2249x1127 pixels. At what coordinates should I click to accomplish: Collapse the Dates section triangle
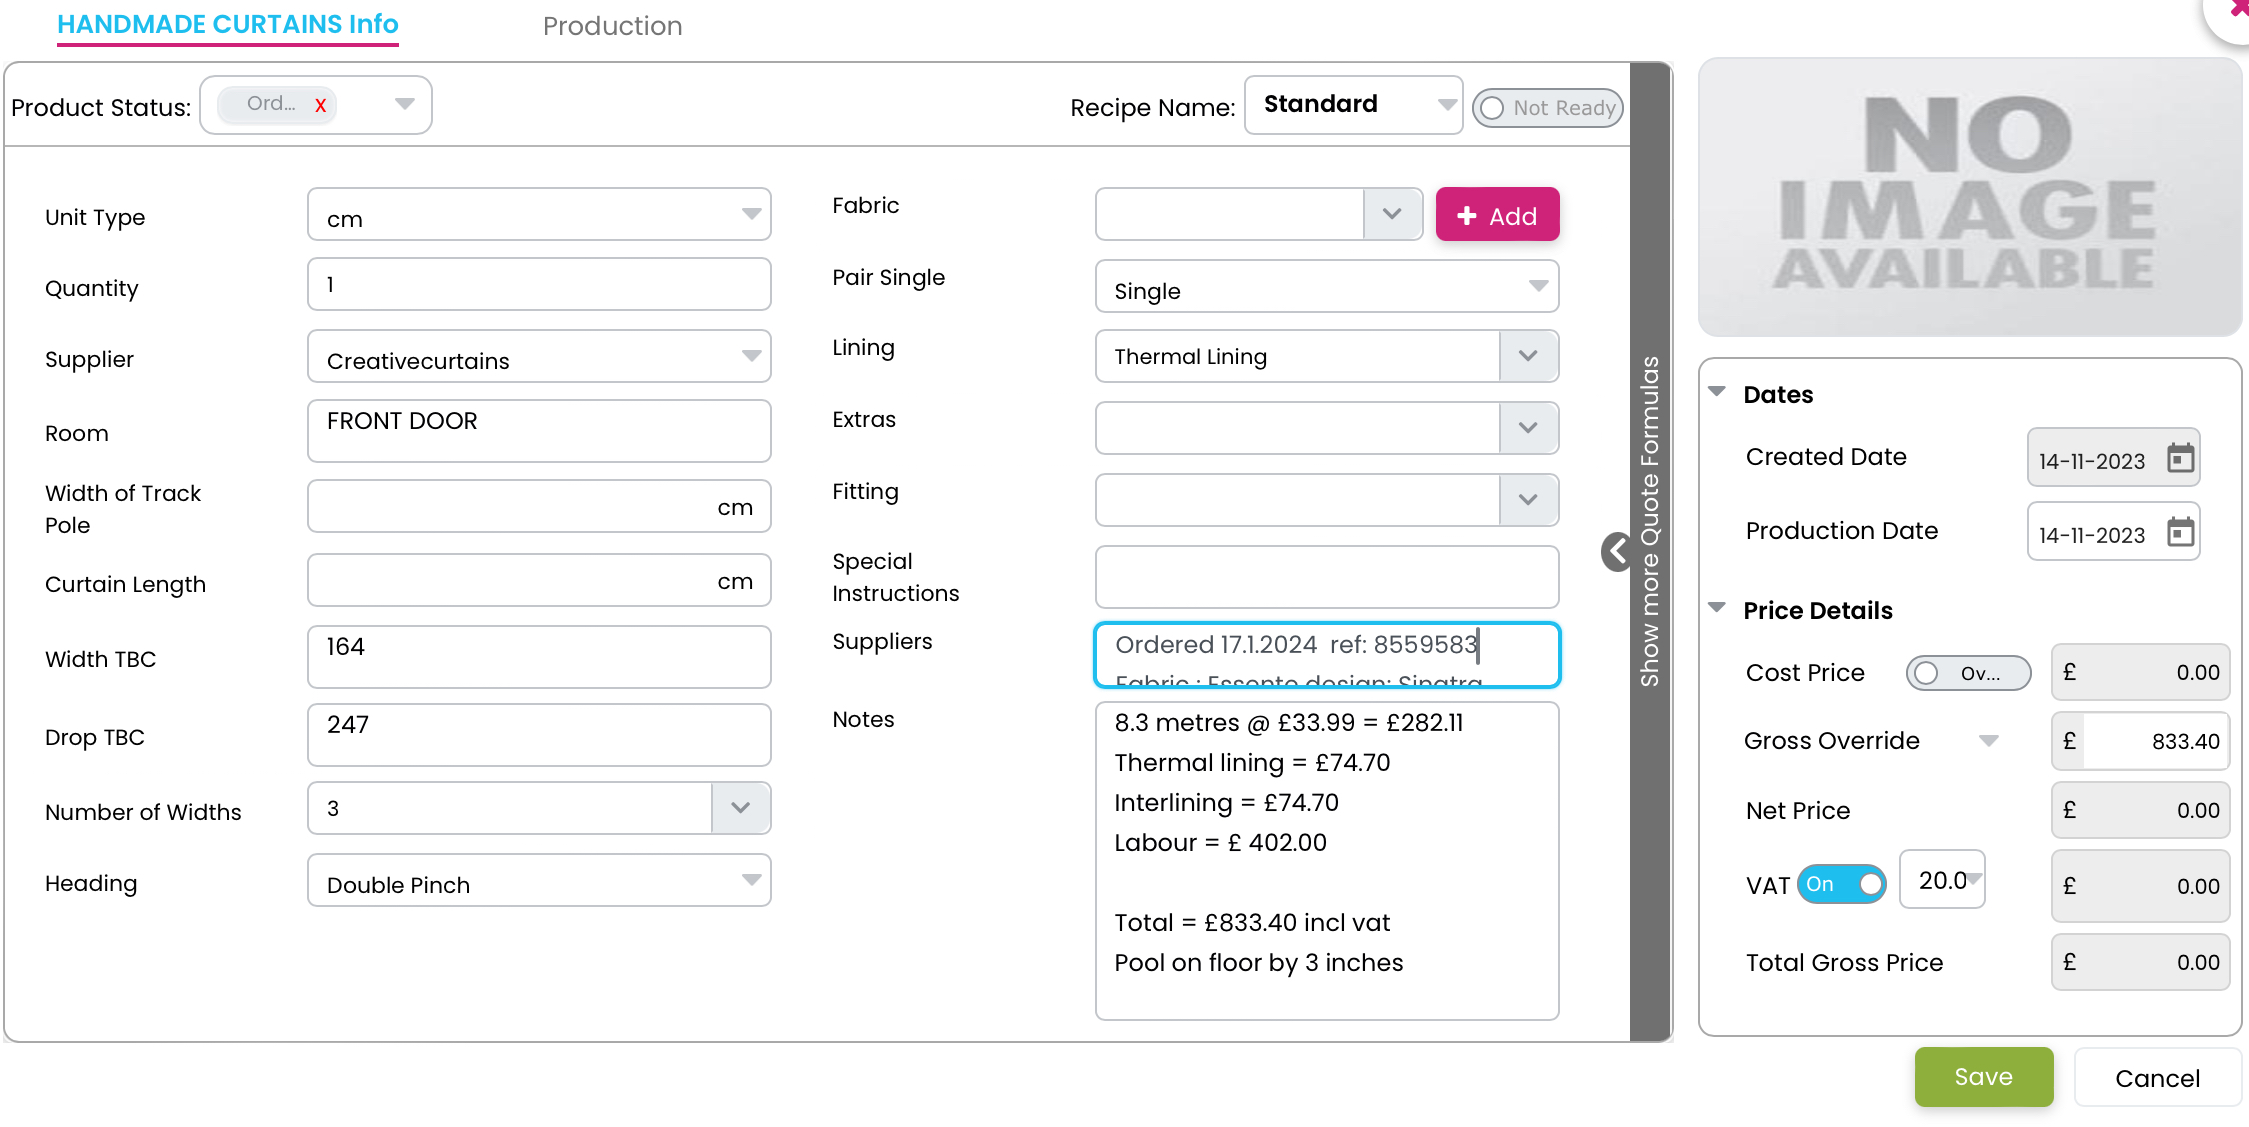(x=1717, y=392)
